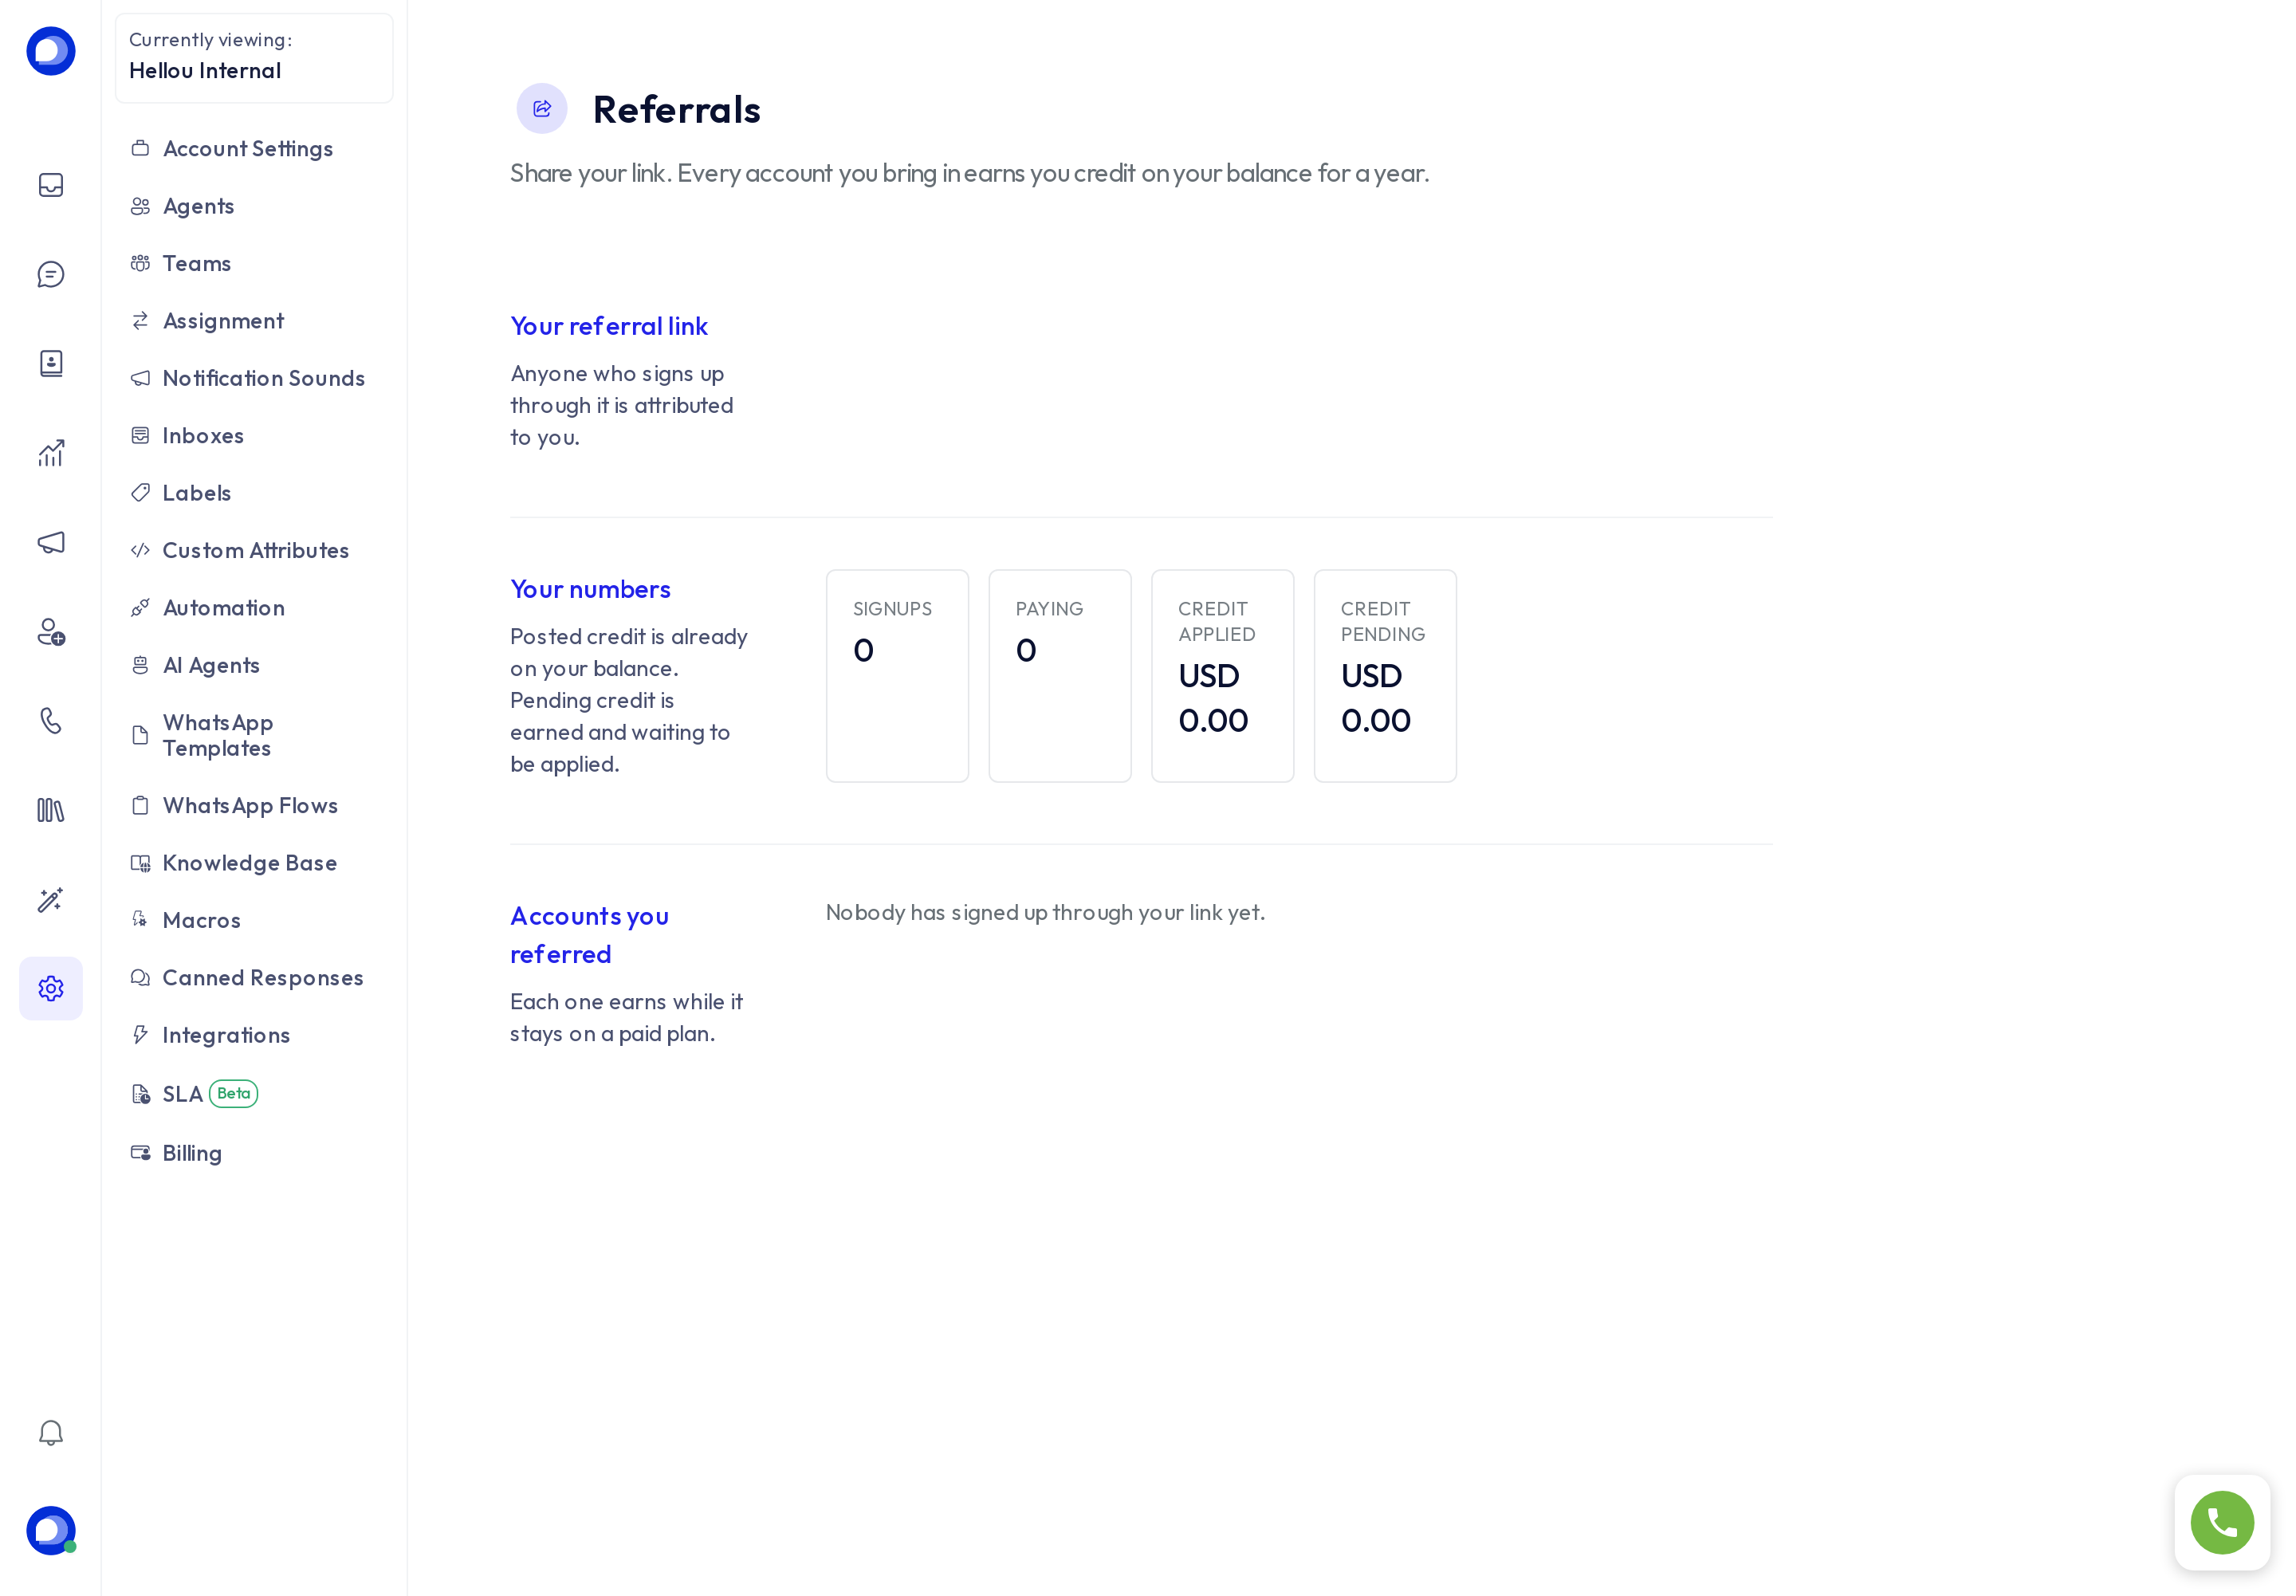Open the reports chart icon
Viewport: 2296px width, 1596px height.
point(51,453)
